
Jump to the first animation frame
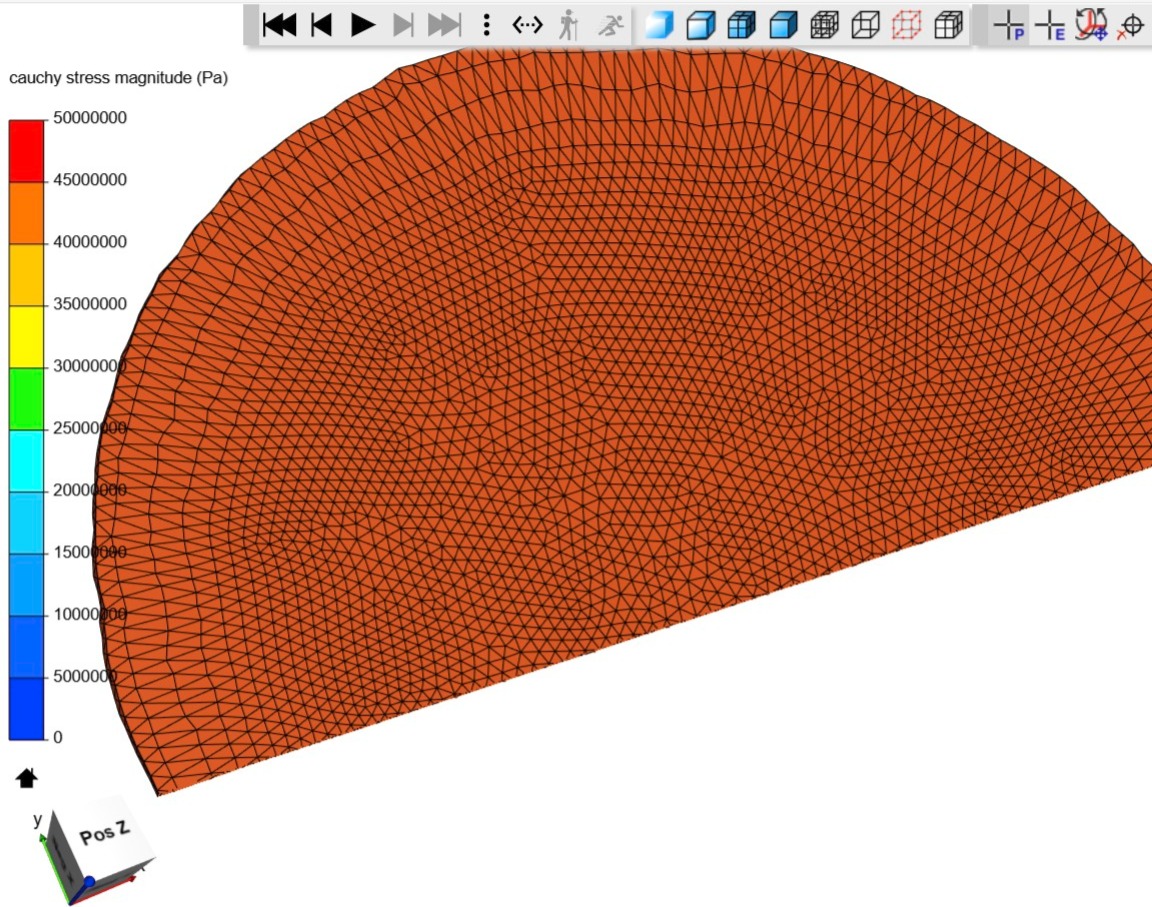[x=279, y=25]
